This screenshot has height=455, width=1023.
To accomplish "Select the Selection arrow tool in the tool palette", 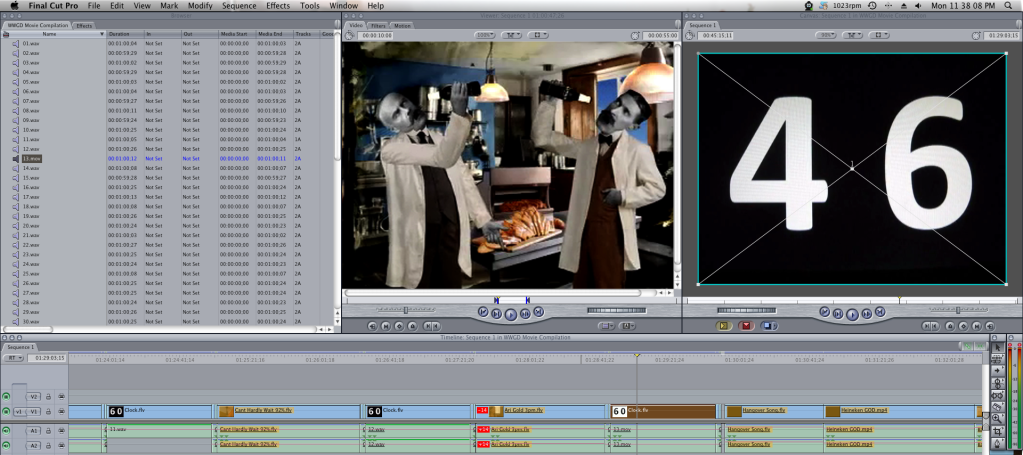I will coord(996,347).
